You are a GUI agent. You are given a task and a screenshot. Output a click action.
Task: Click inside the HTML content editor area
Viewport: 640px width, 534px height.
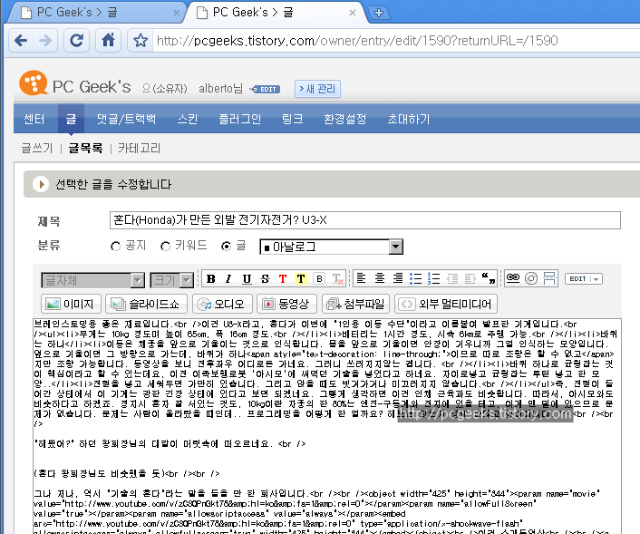click(x=327, y=426)
